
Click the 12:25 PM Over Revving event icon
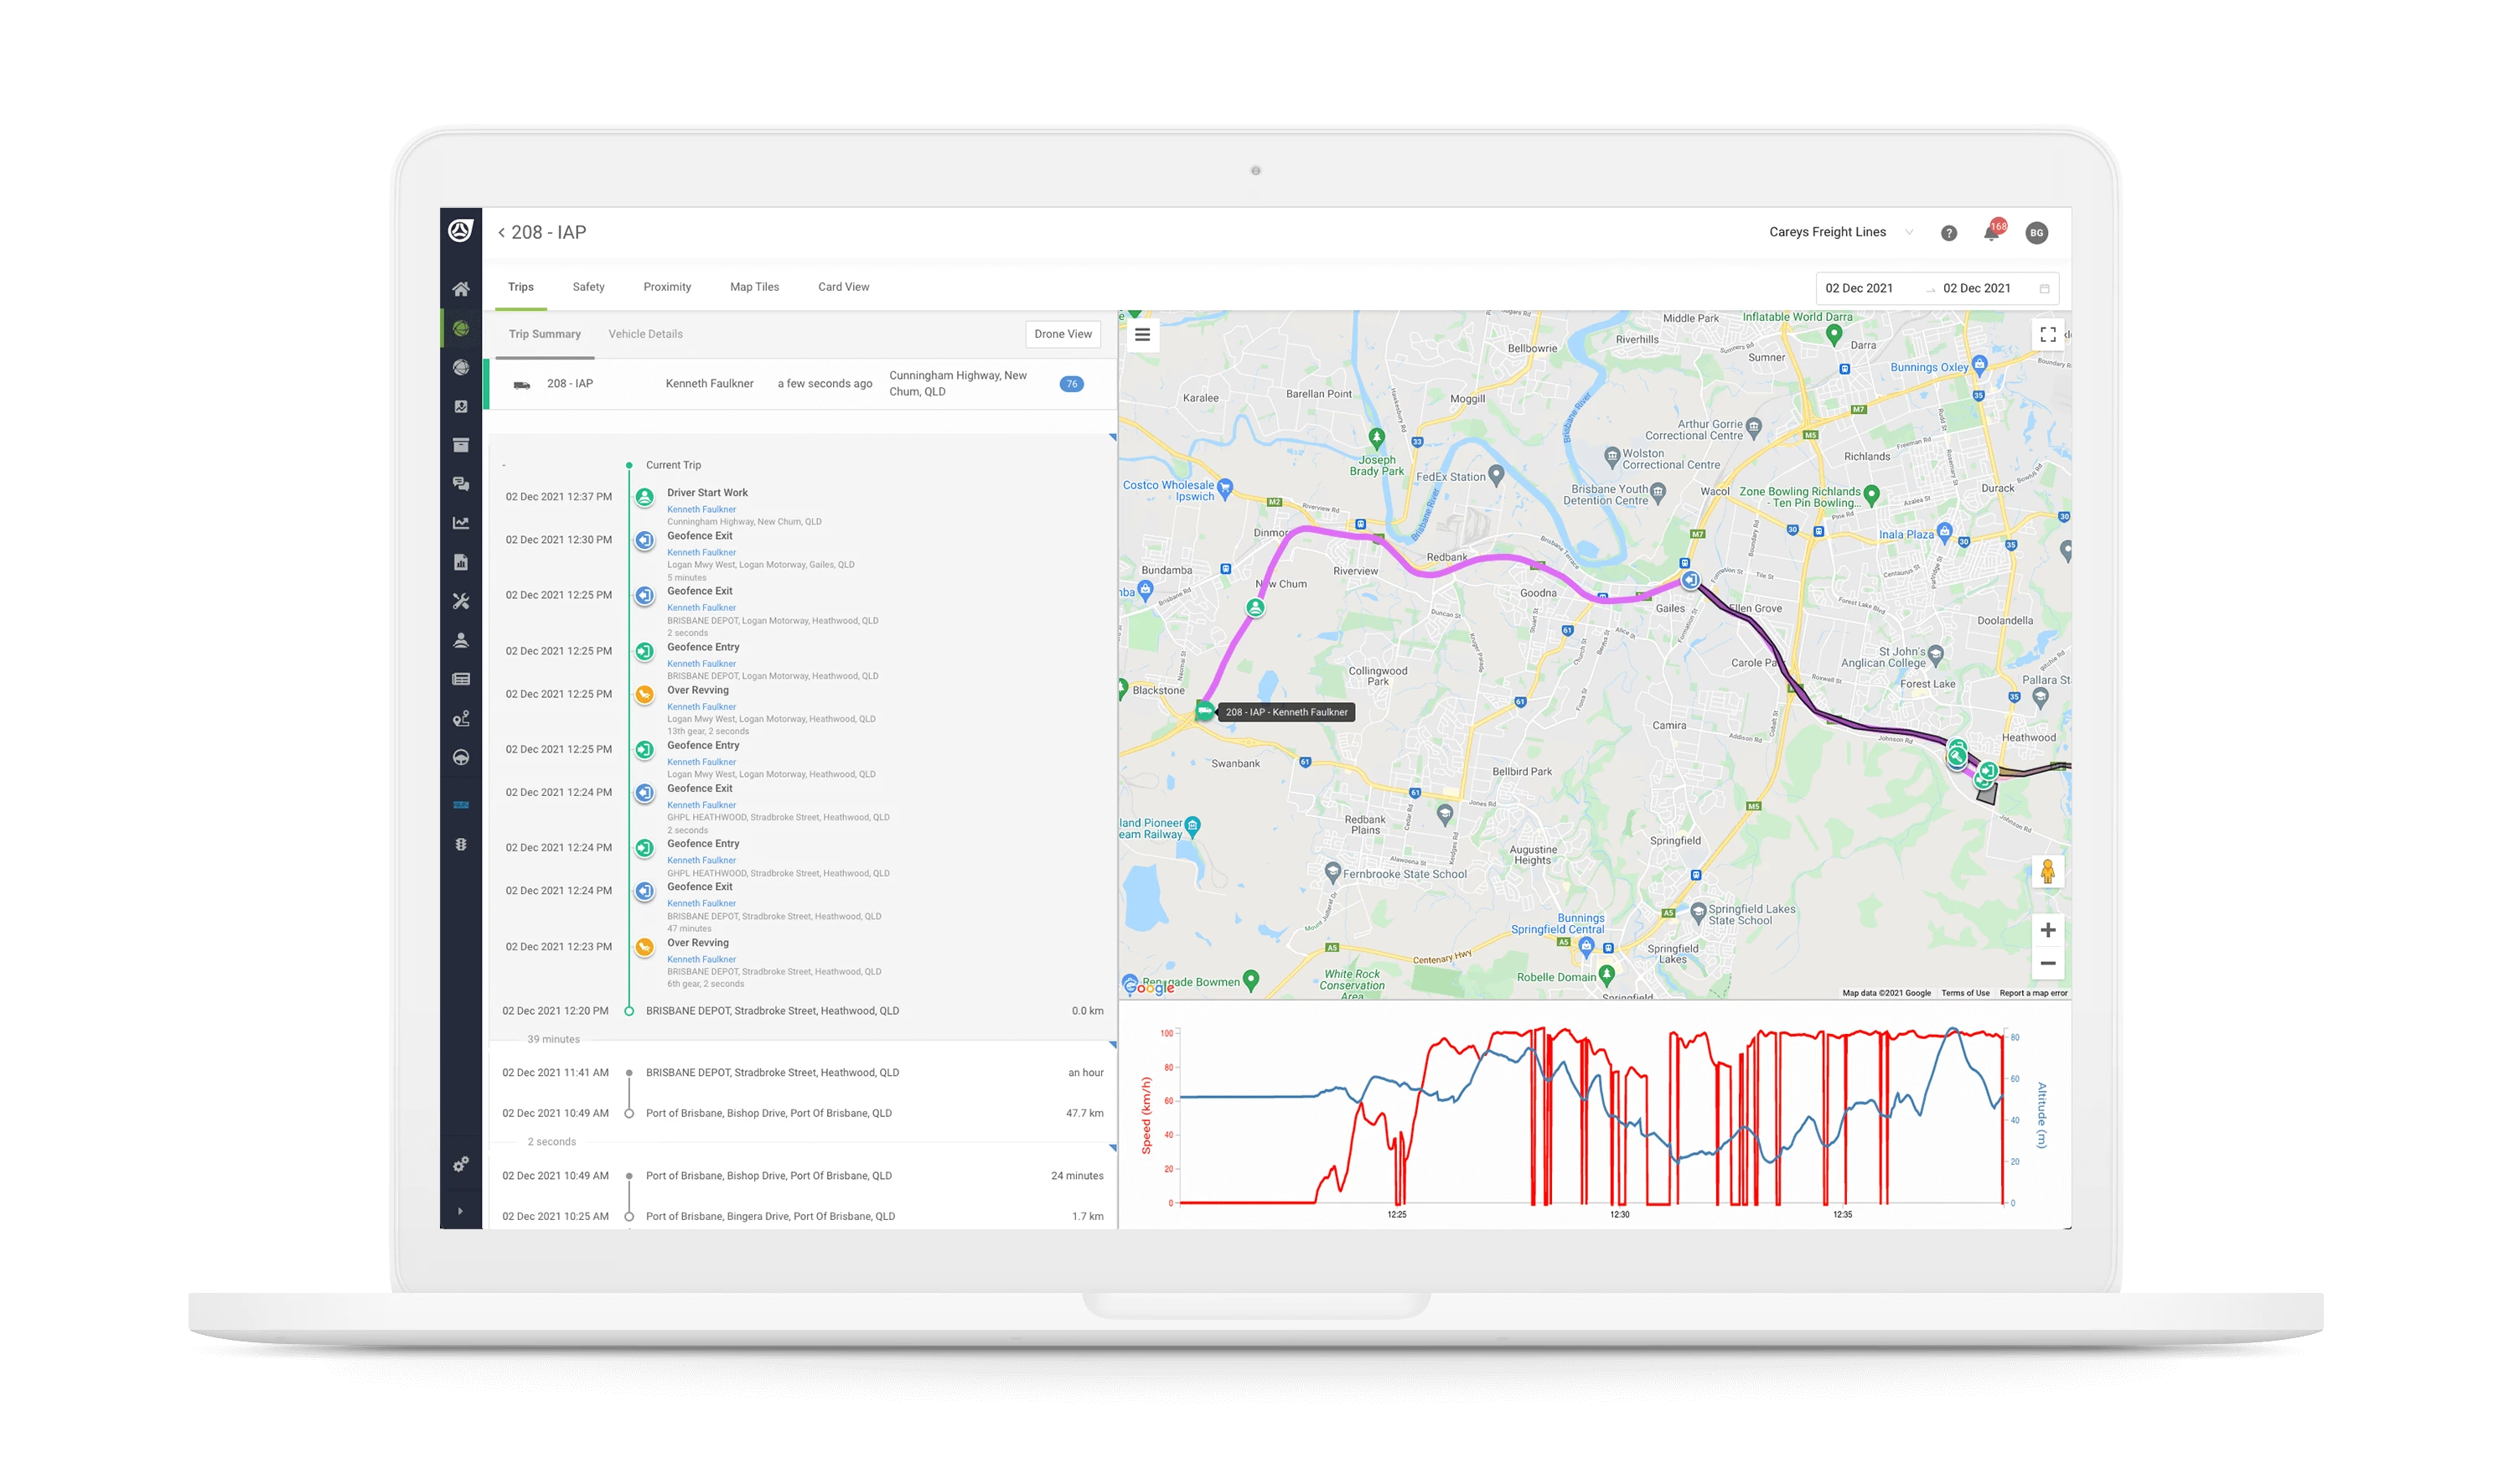(644, 694)
